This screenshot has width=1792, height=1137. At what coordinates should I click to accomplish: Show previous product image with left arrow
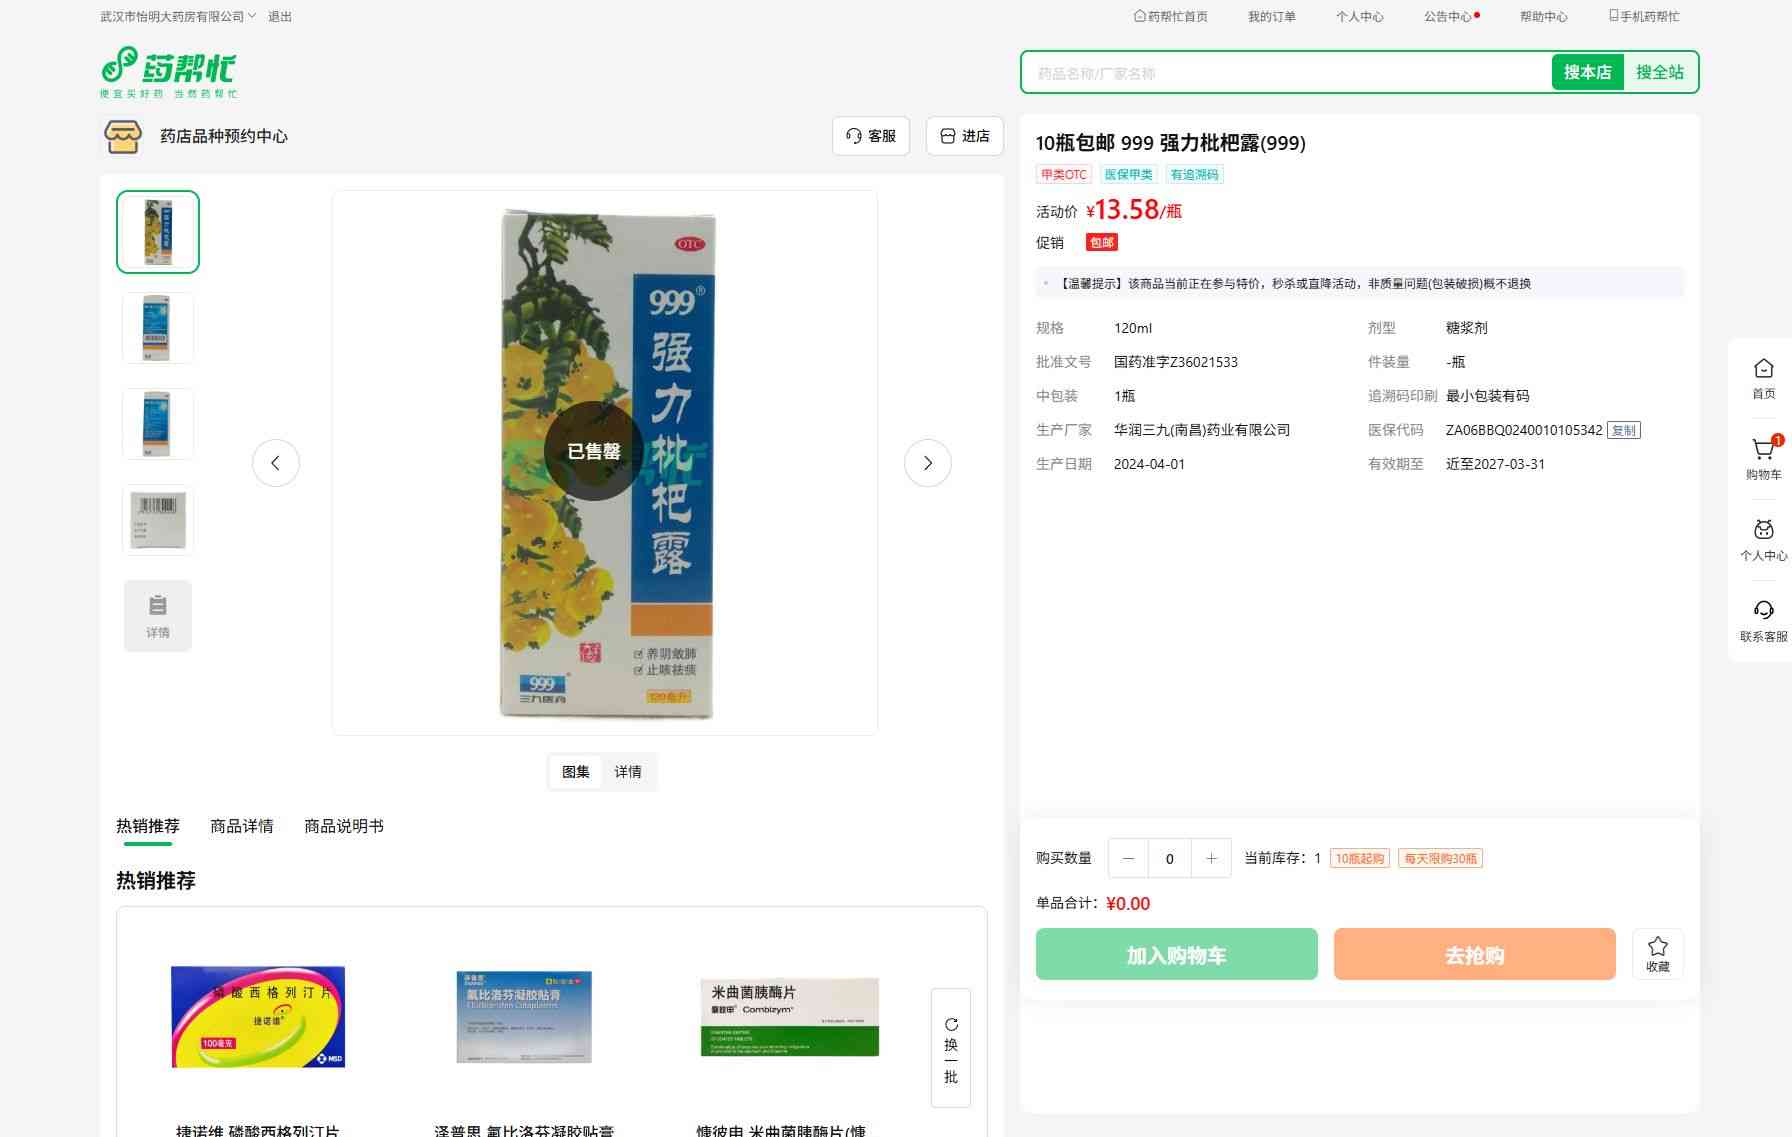(276, 463)
